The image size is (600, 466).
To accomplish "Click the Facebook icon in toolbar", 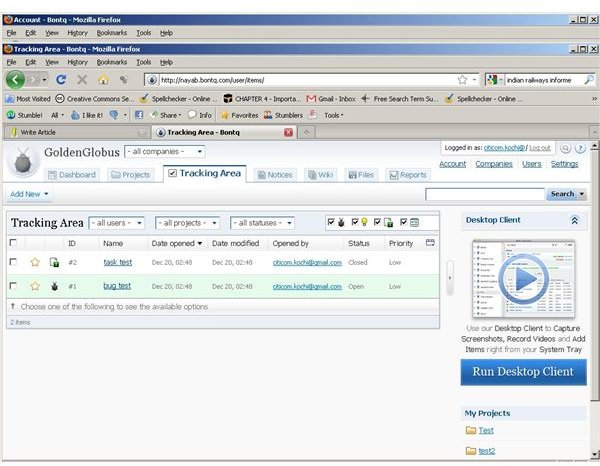I will pos(139,115).
